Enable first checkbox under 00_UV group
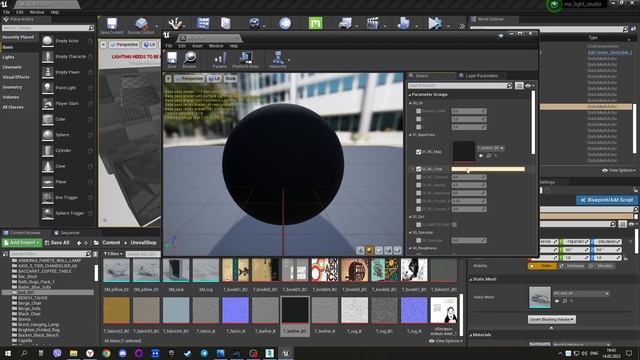Viewport: 640px width, 360px height. (418, 111)
